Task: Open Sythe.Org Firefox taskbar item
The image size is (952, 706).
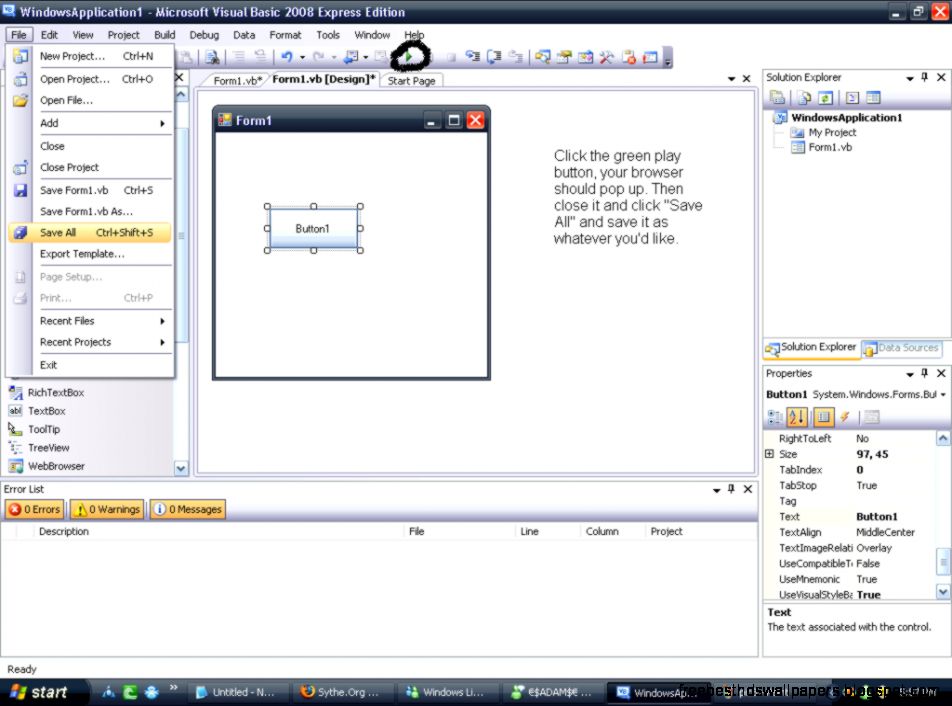Action: (x=341, y=692)
